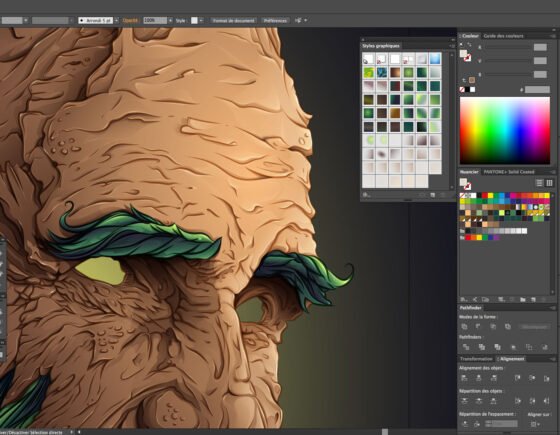Screen dimensions: 560x435
Task: Apply Minus Front shape mode in Pathfinder
Action: point(479,326)
